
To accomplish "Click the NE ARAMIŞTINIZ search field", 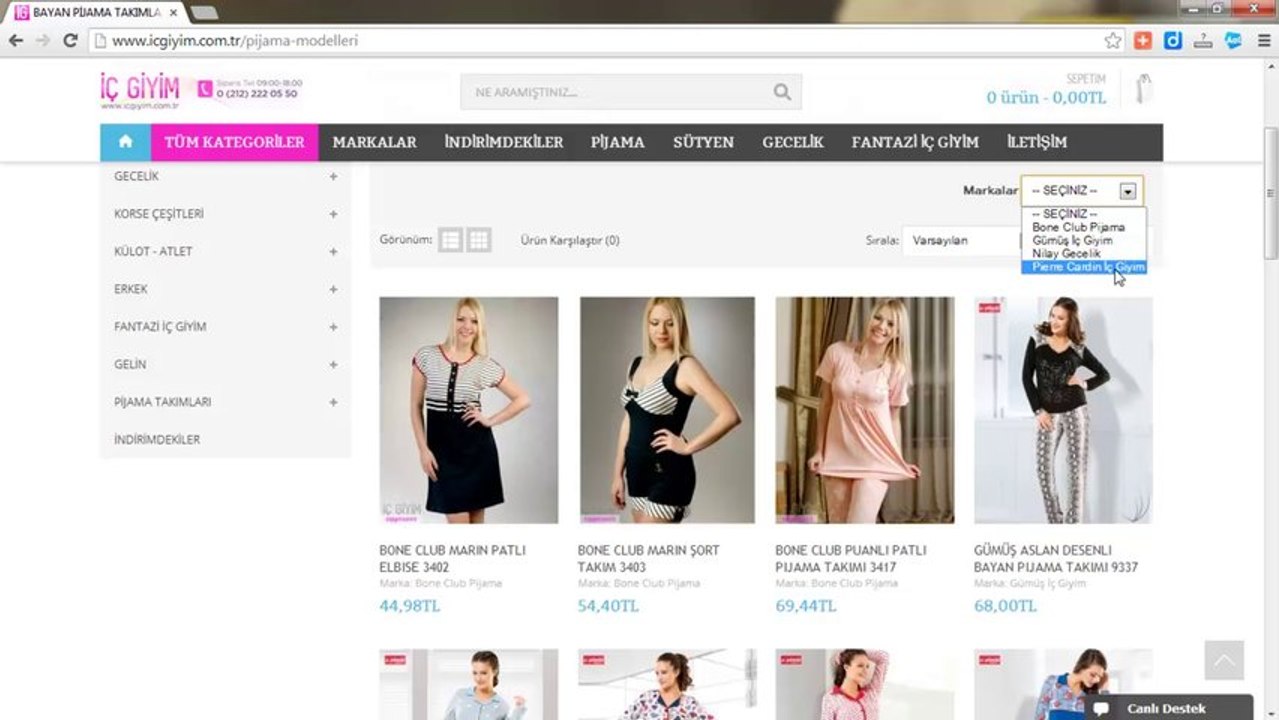I will point(617,92).
